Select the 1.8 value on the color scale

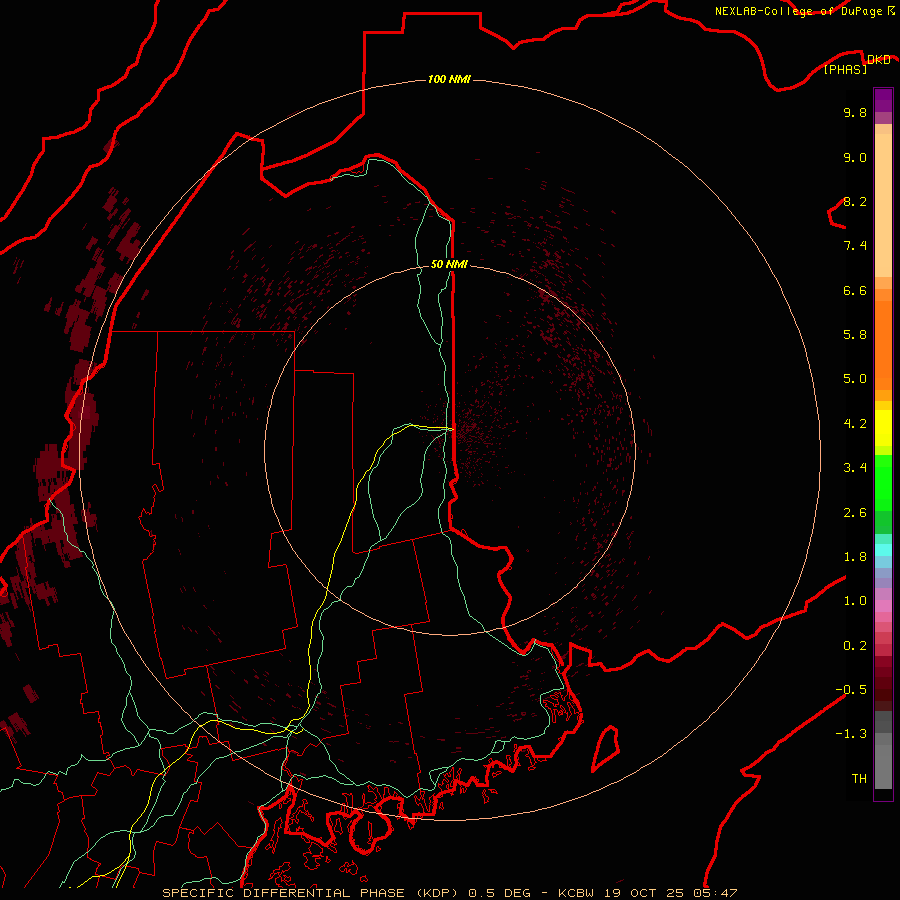pyautogui.click(x=855, y=557)
